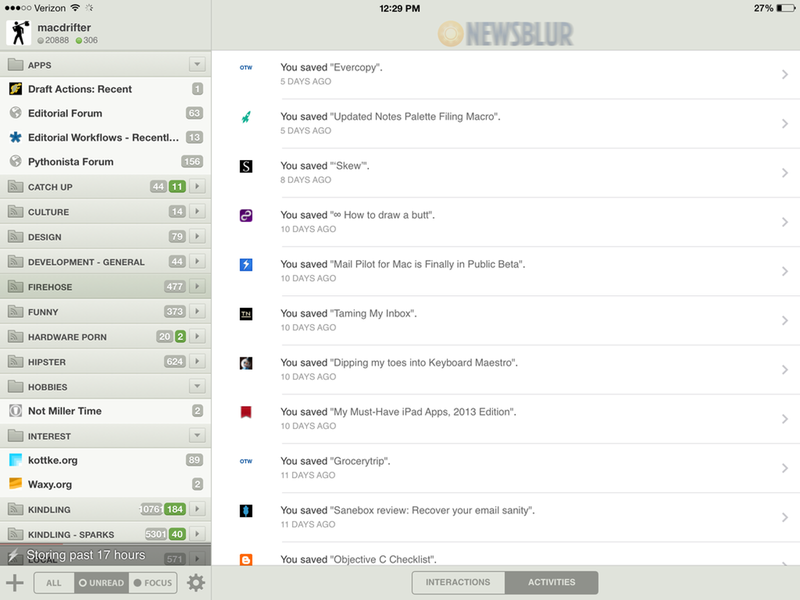This screenshot has height=600, width=800.
Task: Open the settings gear icon
Action: (x=196, y=583)
